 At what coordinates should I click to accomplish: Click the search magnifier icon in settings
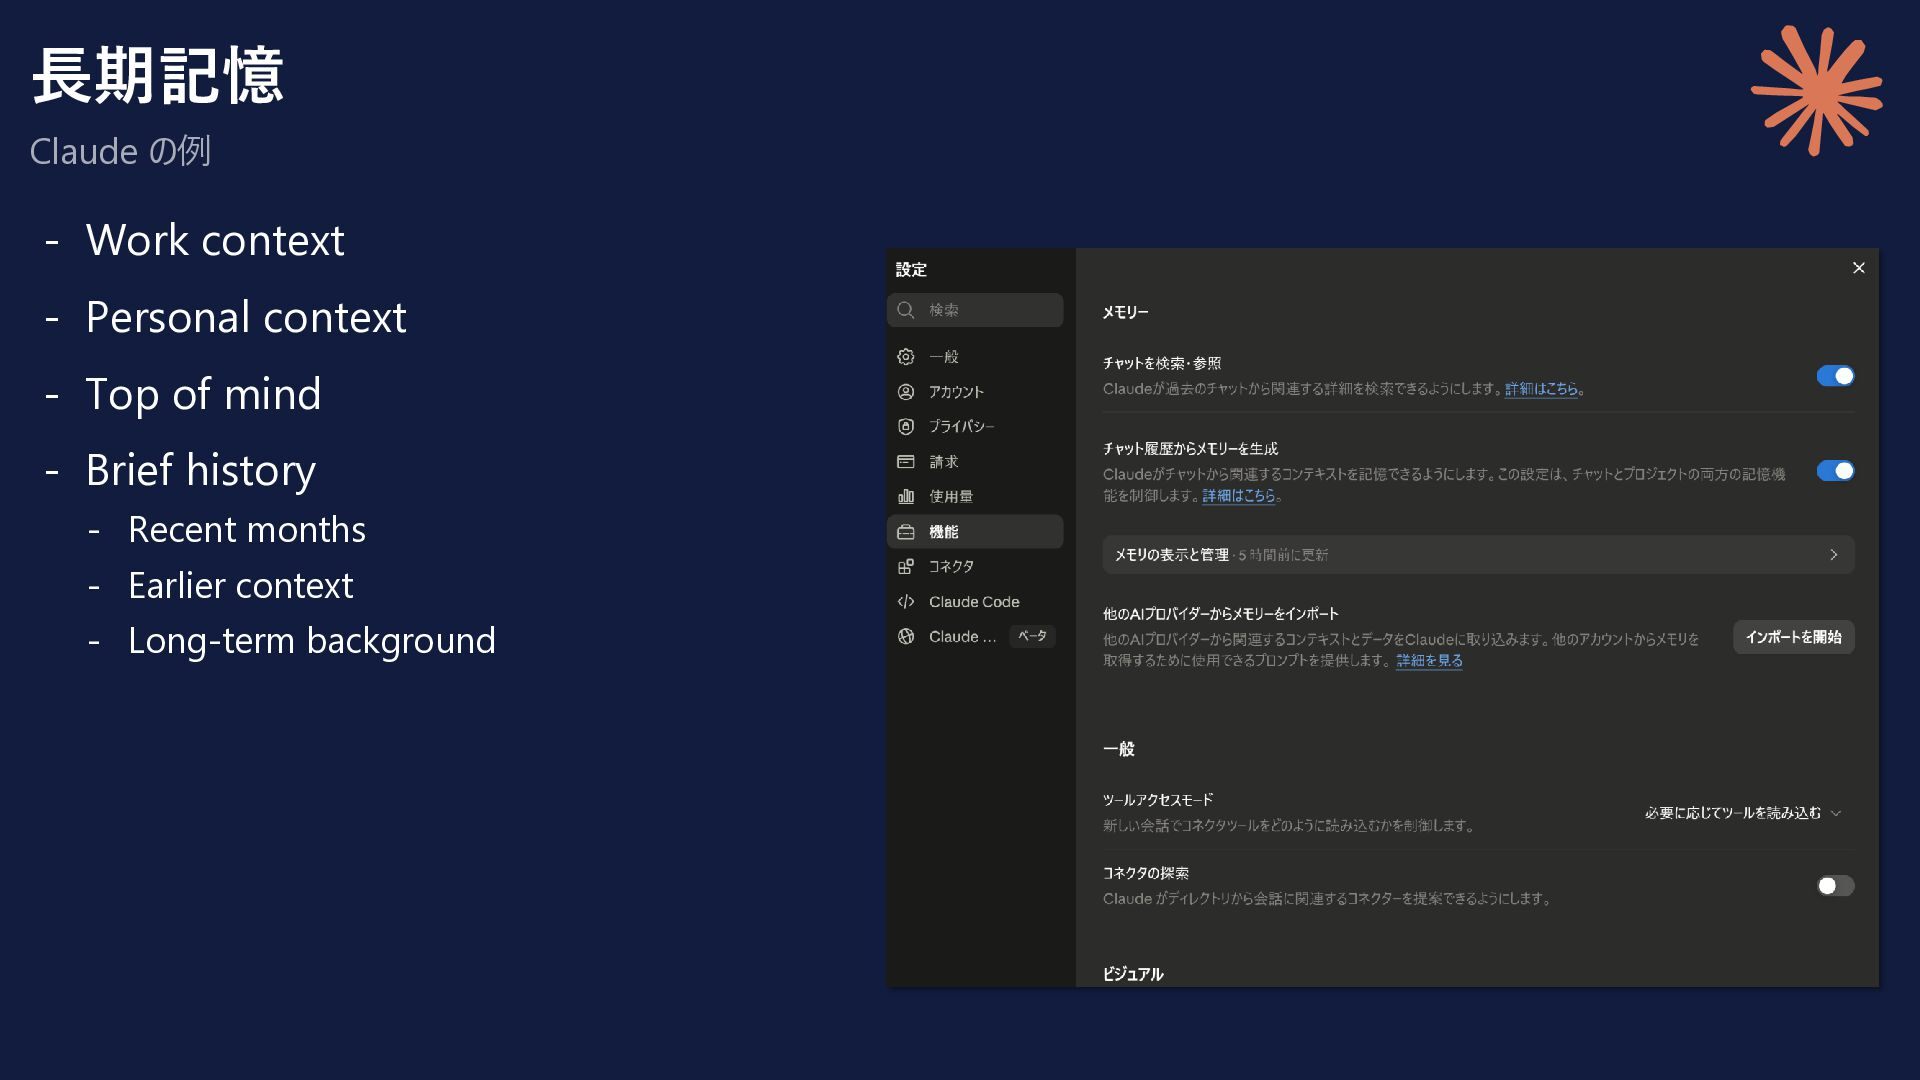coord(906,310)
